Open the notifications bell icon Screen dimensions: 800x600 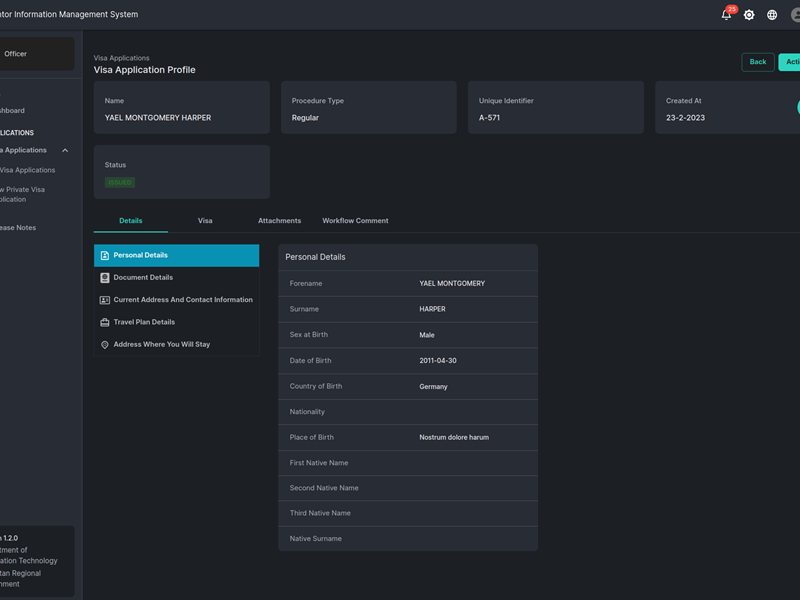726,15
